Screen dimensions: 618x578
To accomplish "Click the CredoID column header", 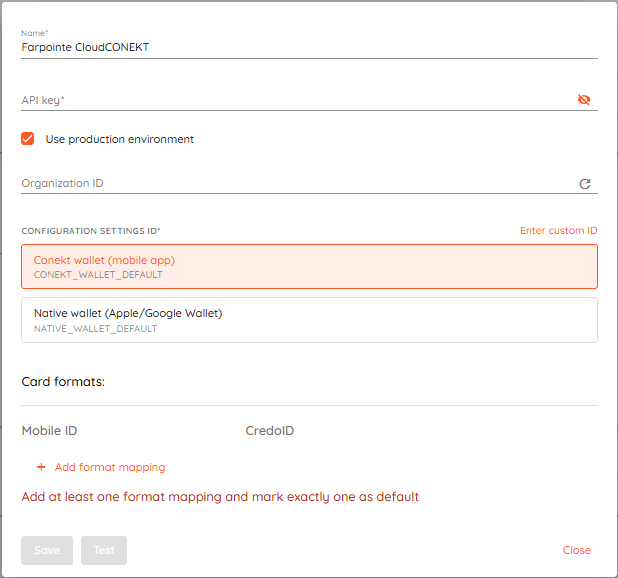I will (270, 431).
